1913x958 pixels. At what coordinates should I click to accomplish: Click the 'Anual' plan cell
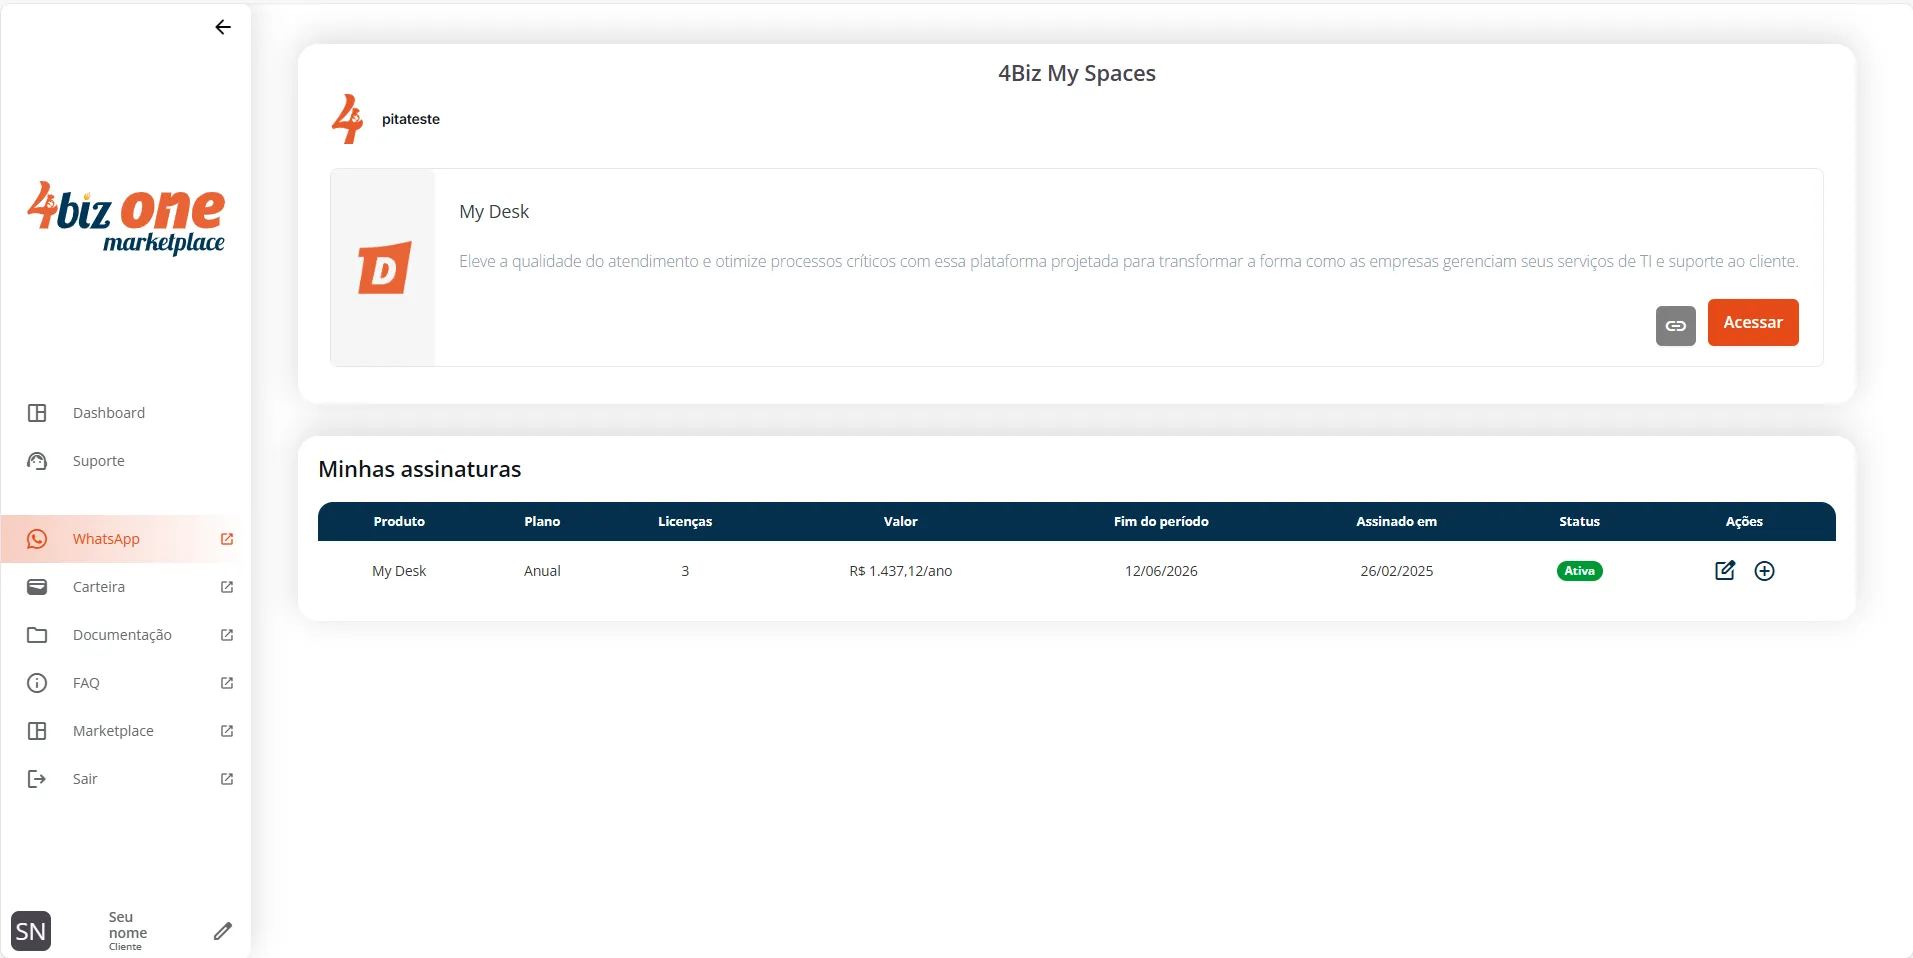(x=542, y=571)
